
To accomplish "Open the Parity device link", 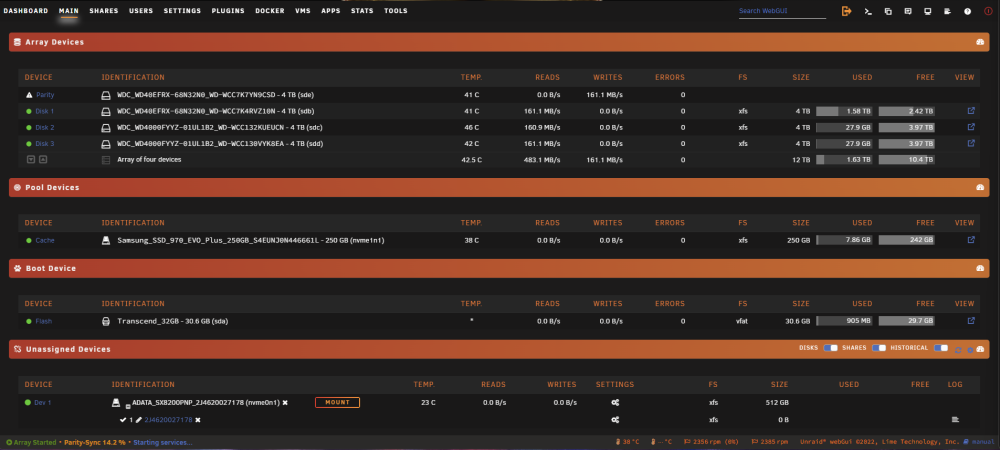I will pyautogui.click(x=45, y=95).
